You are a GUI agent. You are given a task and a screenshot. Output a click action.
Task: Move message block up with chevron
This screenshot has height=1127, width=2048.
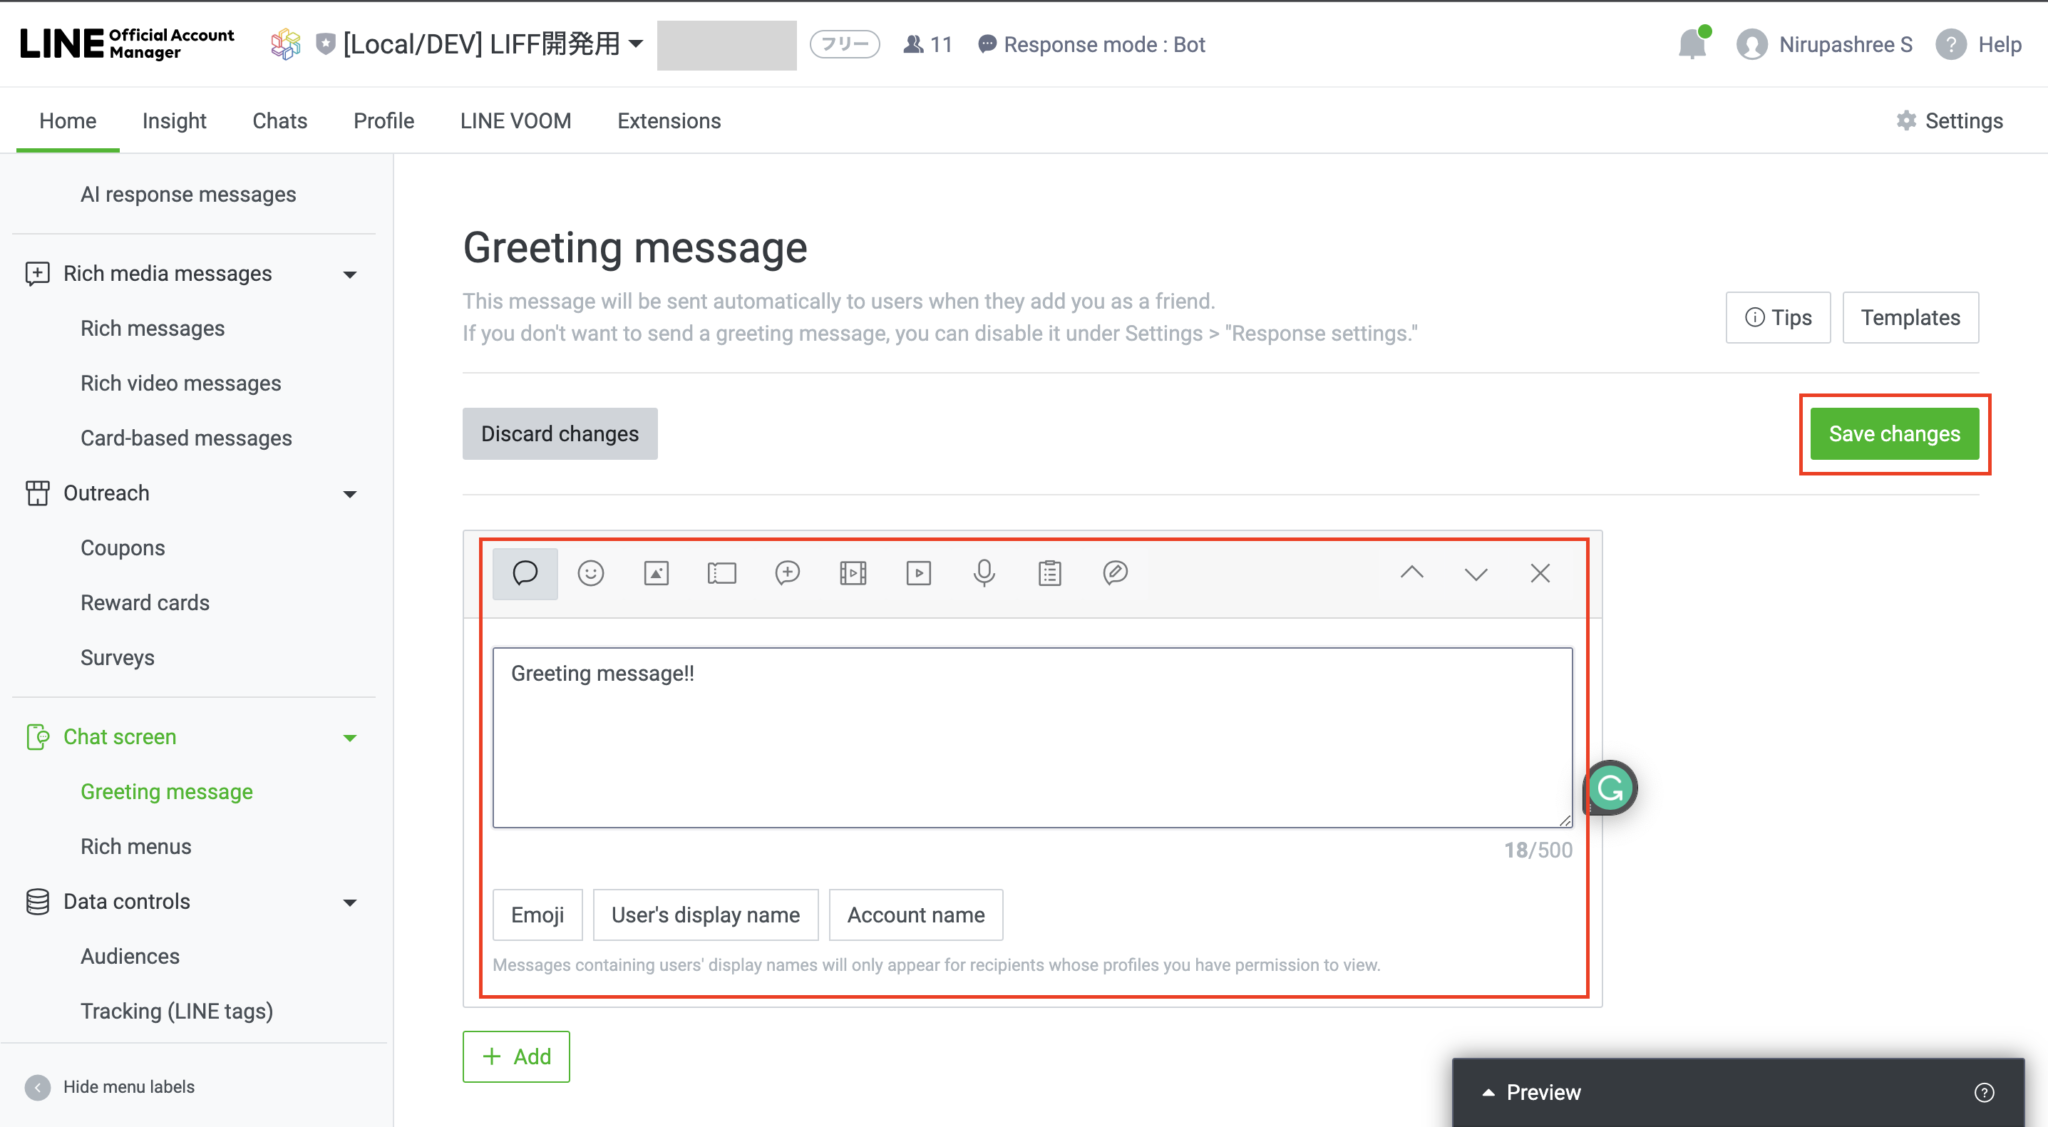pyautogui.click(x=1412, y=573)
